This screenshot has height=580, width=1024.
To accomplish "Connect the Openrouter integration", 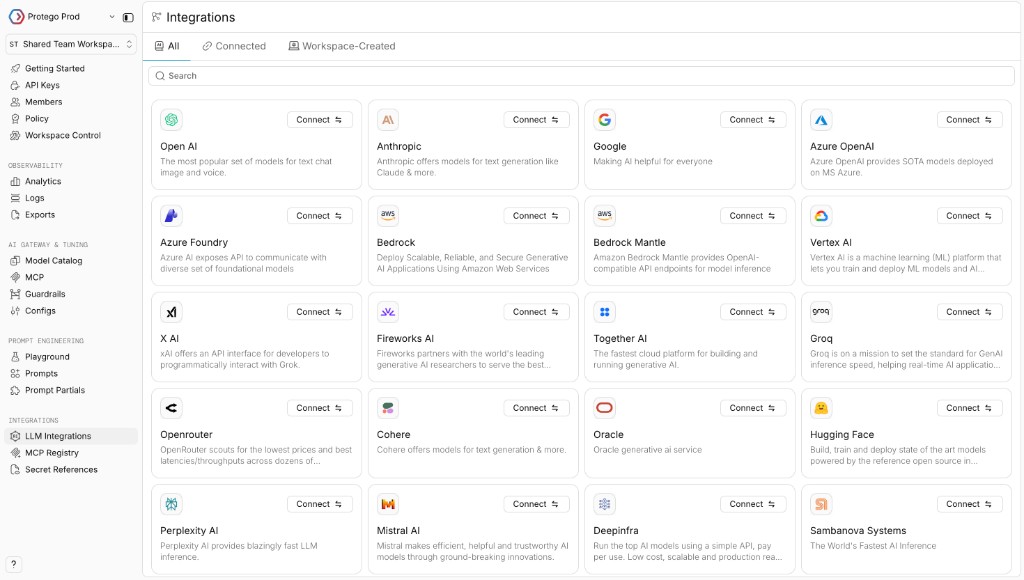I will click(319, 408).
